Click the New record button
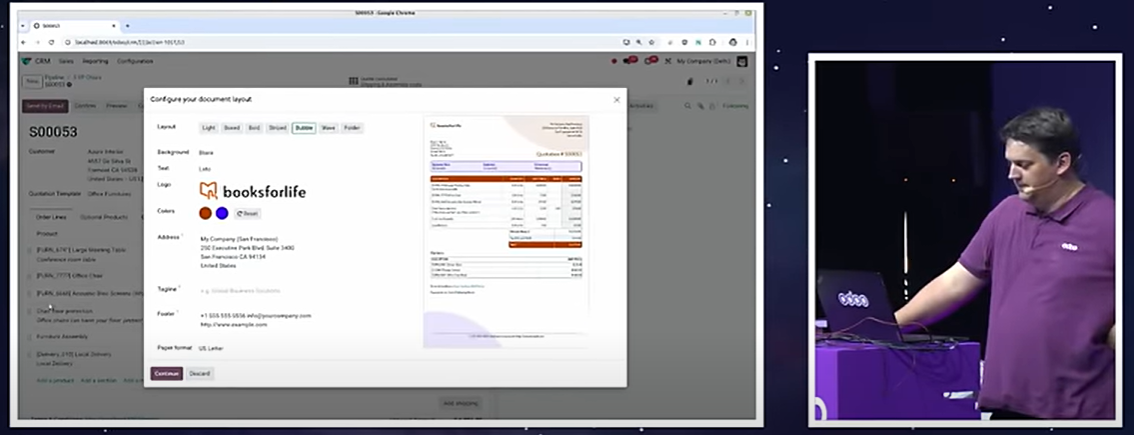The width and height of the screenshot is (1134, 435). pyautogui.click(x=32, y=82)
